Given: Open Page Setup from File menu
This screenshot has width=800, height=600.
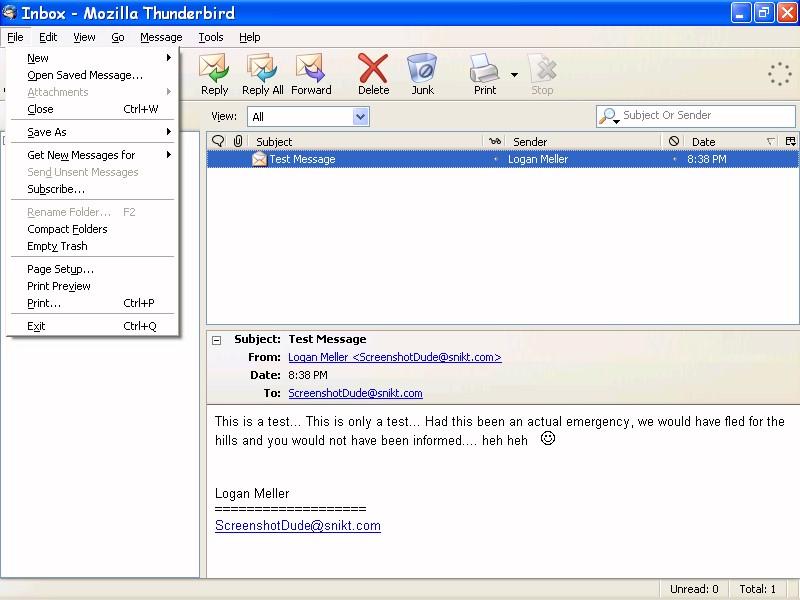Looking at the screenshot, I should [92, 269].
